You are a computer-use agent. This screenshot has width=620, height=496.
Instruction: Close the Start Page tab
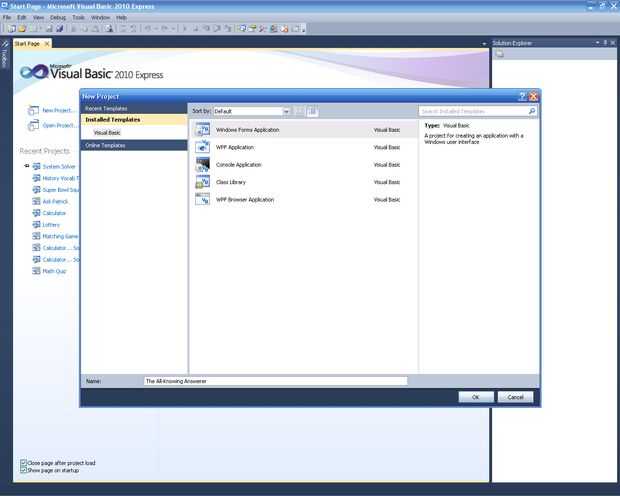pos(47,44)
